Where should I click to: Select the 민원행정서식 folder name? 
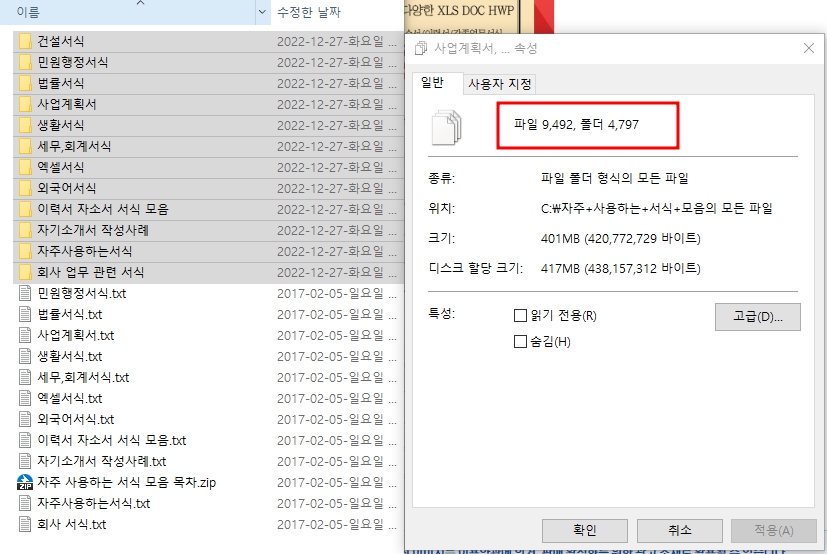pyautogui.click(x=73, y=62)
